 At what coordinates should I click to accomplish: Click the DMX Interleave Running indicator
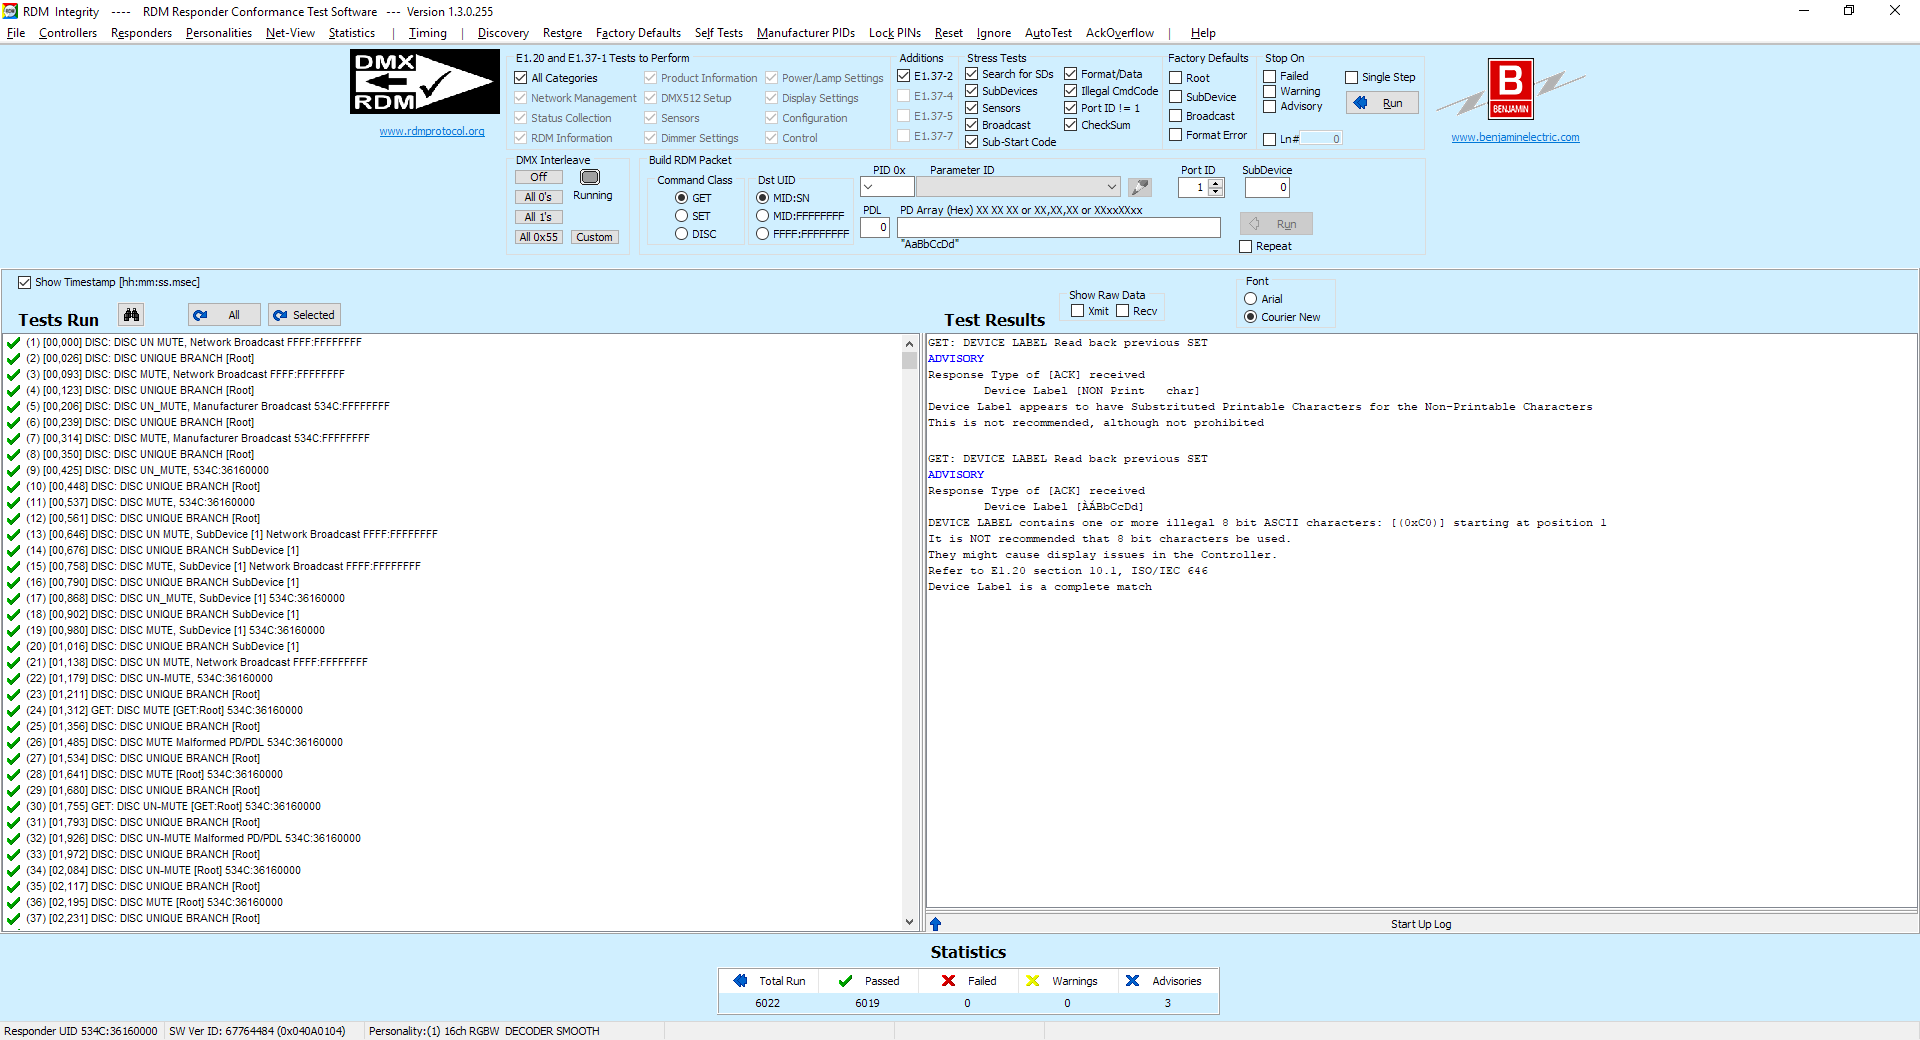pyautogui.click(x=590, y=177)
